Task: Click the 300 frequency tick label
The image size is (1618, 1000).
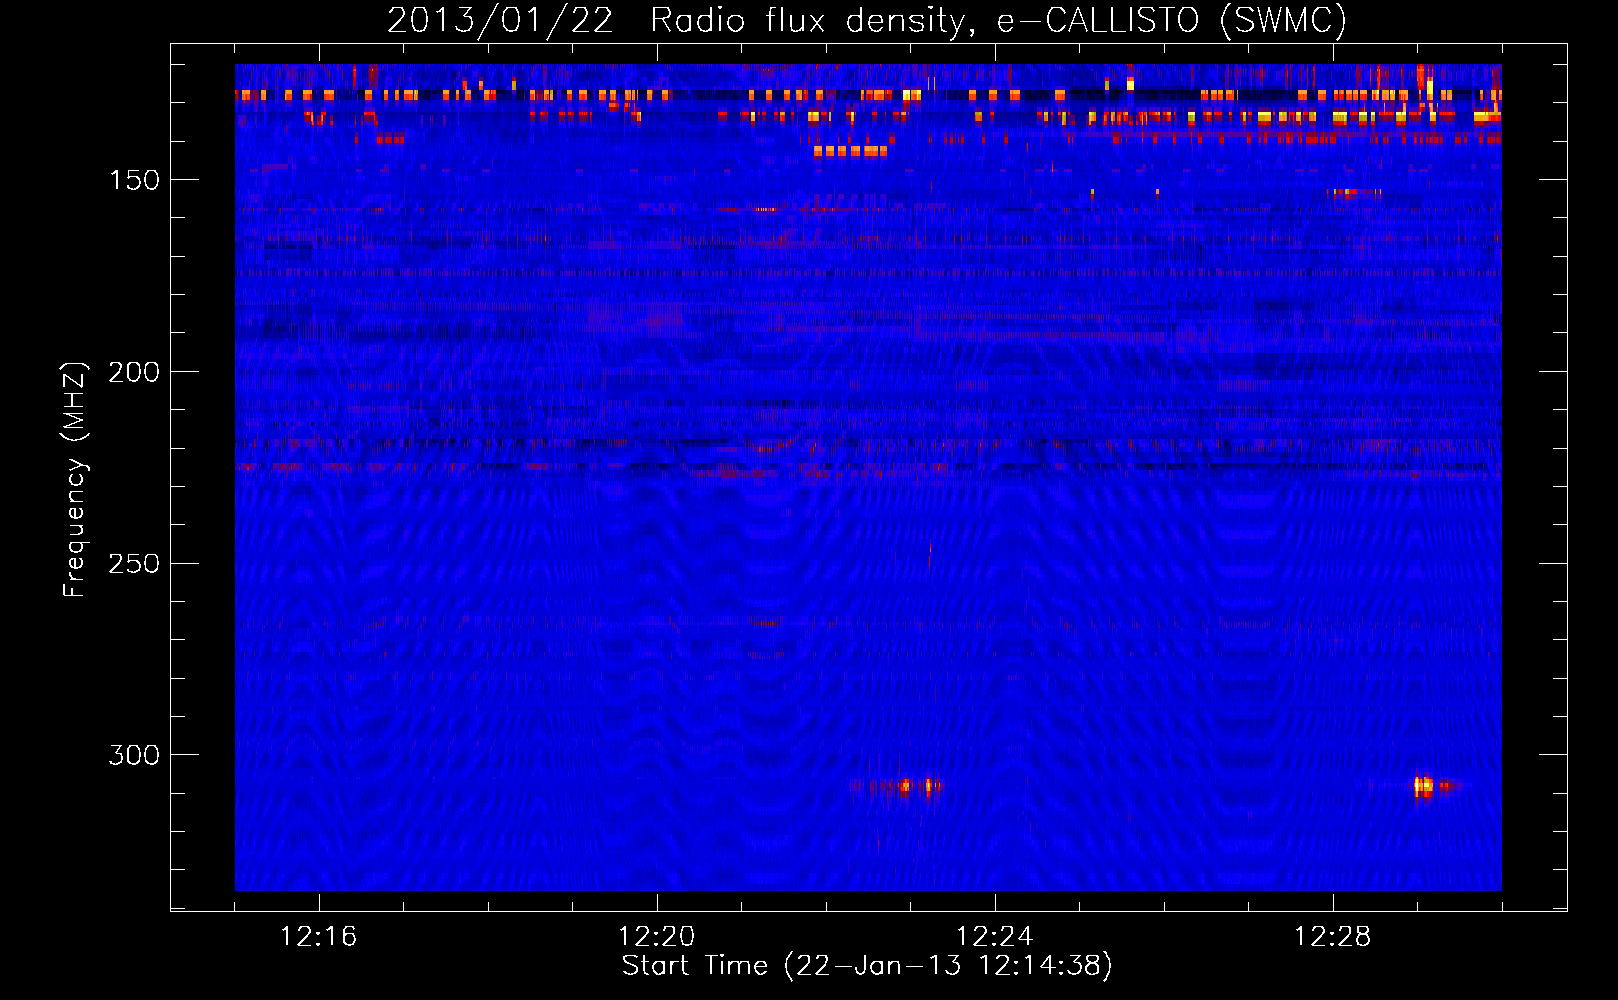Action: click(134, 755)
